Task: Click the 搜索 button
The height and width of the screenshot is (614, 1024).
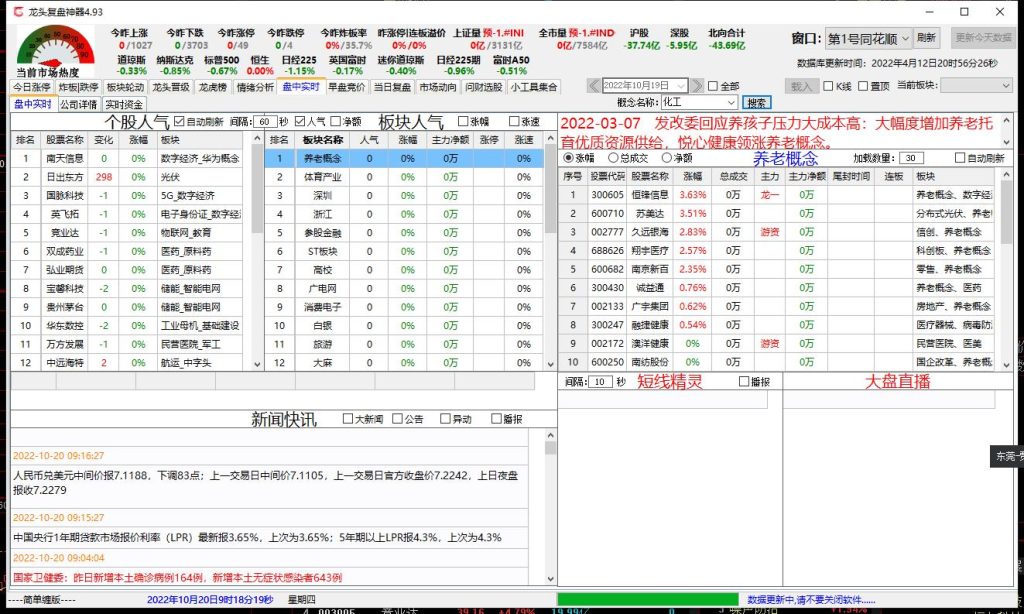Action: (757, 102)
